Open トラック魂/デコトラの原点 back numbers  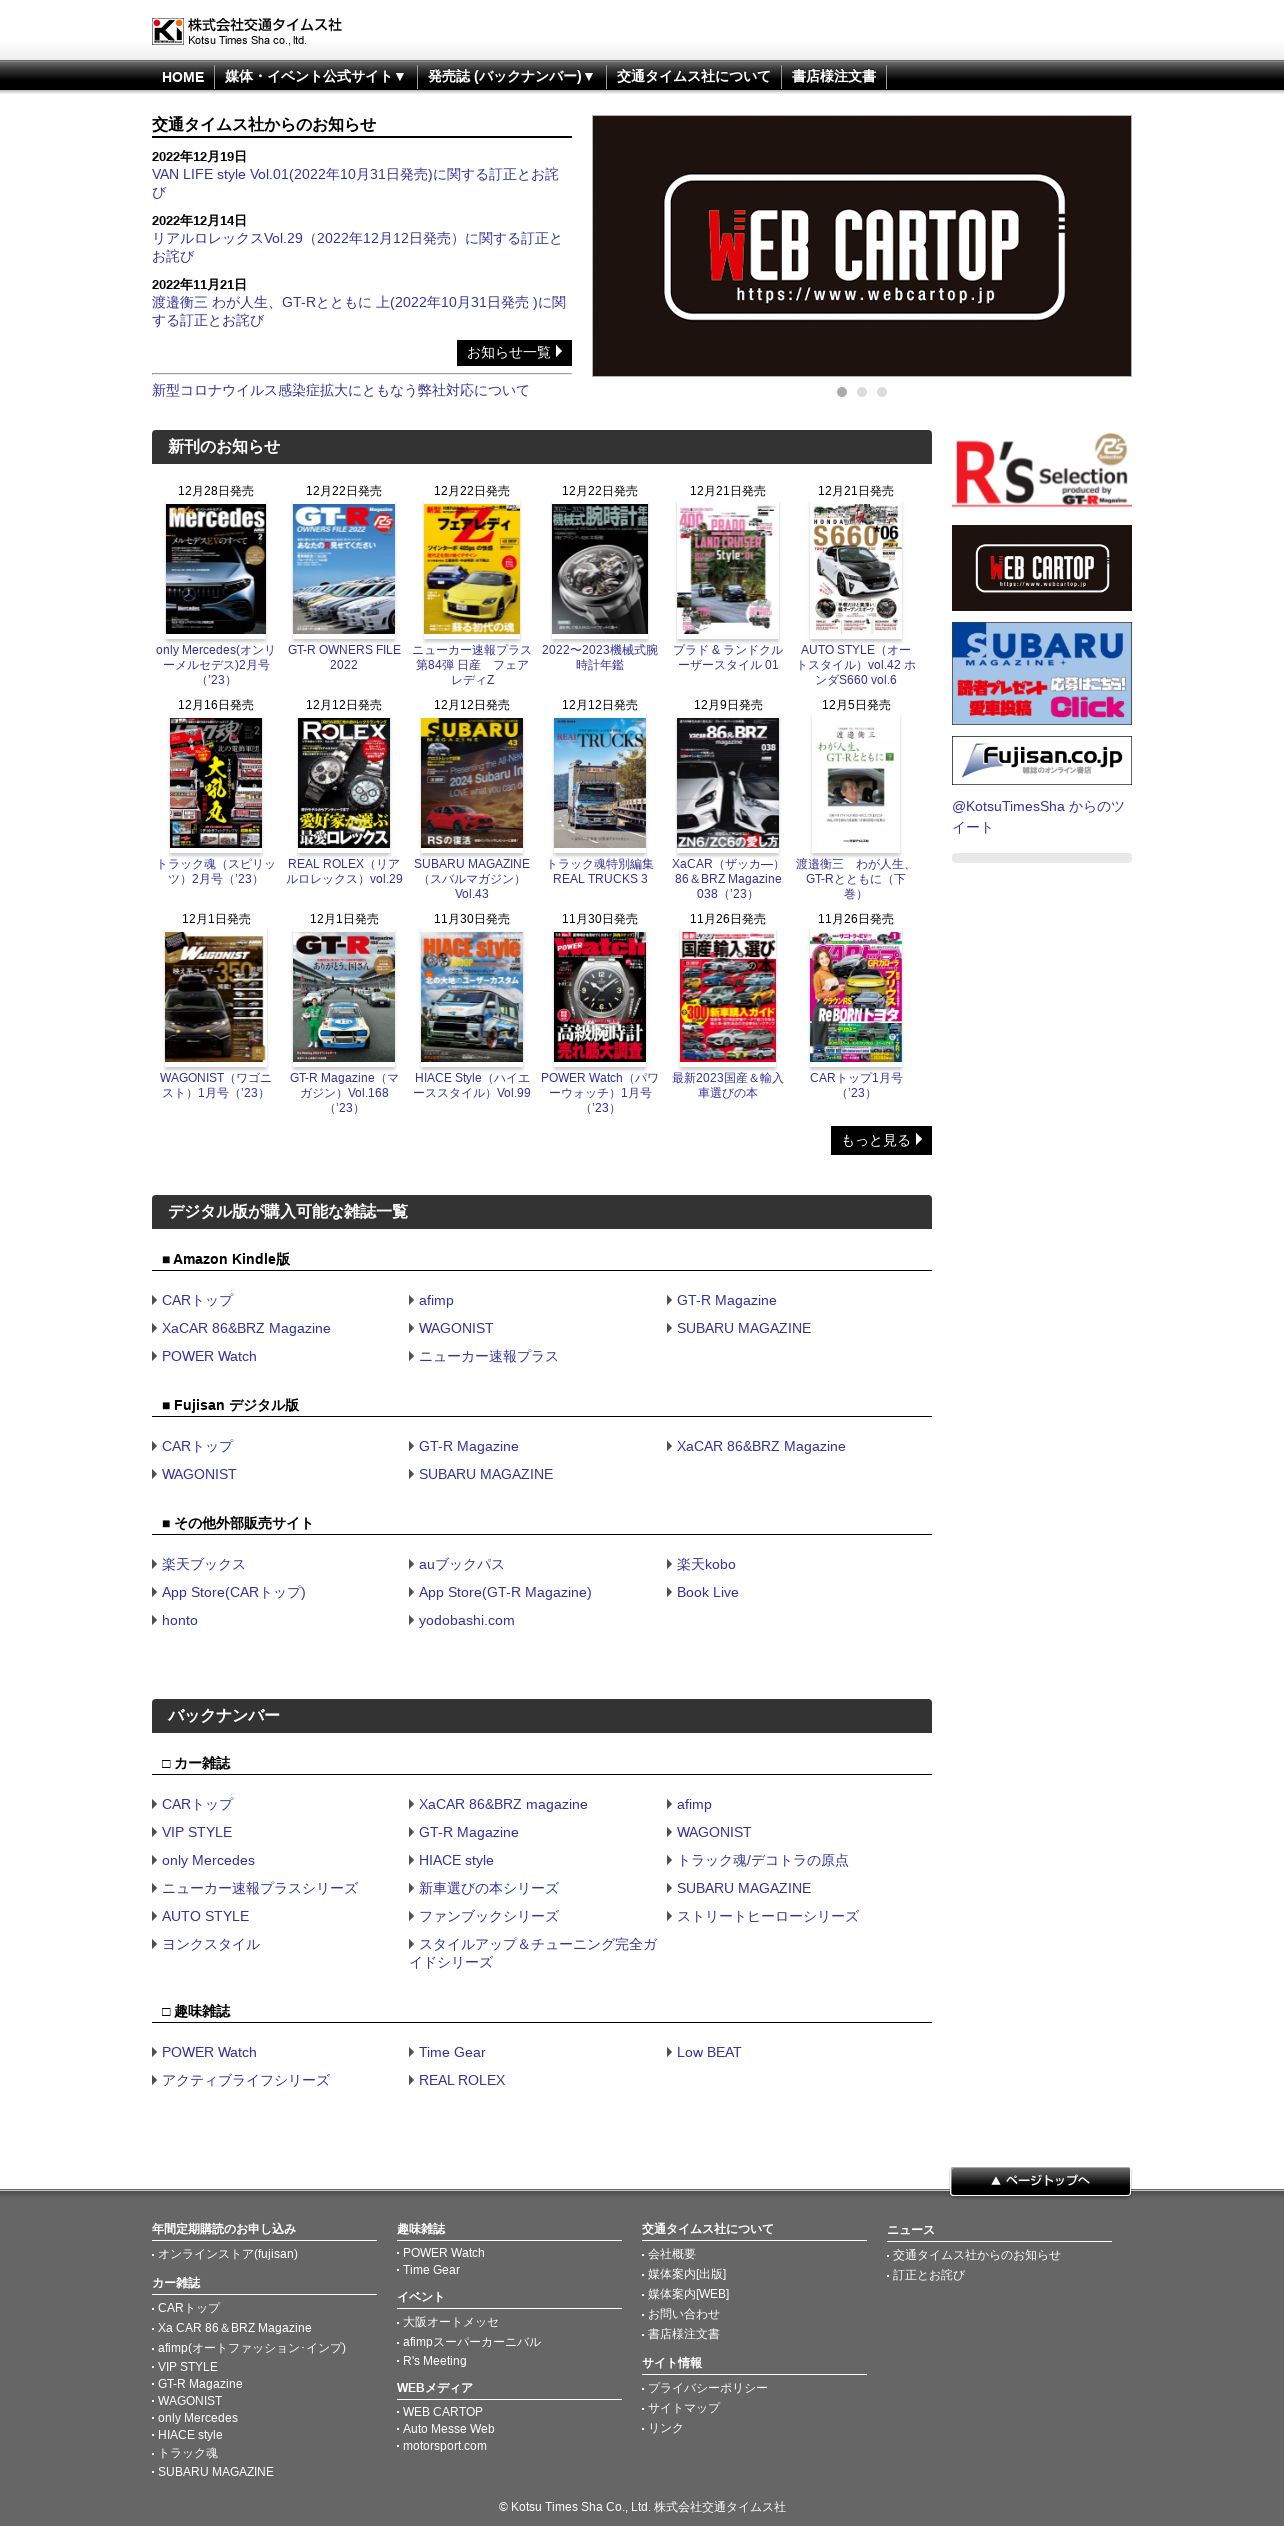[763, 1861]
